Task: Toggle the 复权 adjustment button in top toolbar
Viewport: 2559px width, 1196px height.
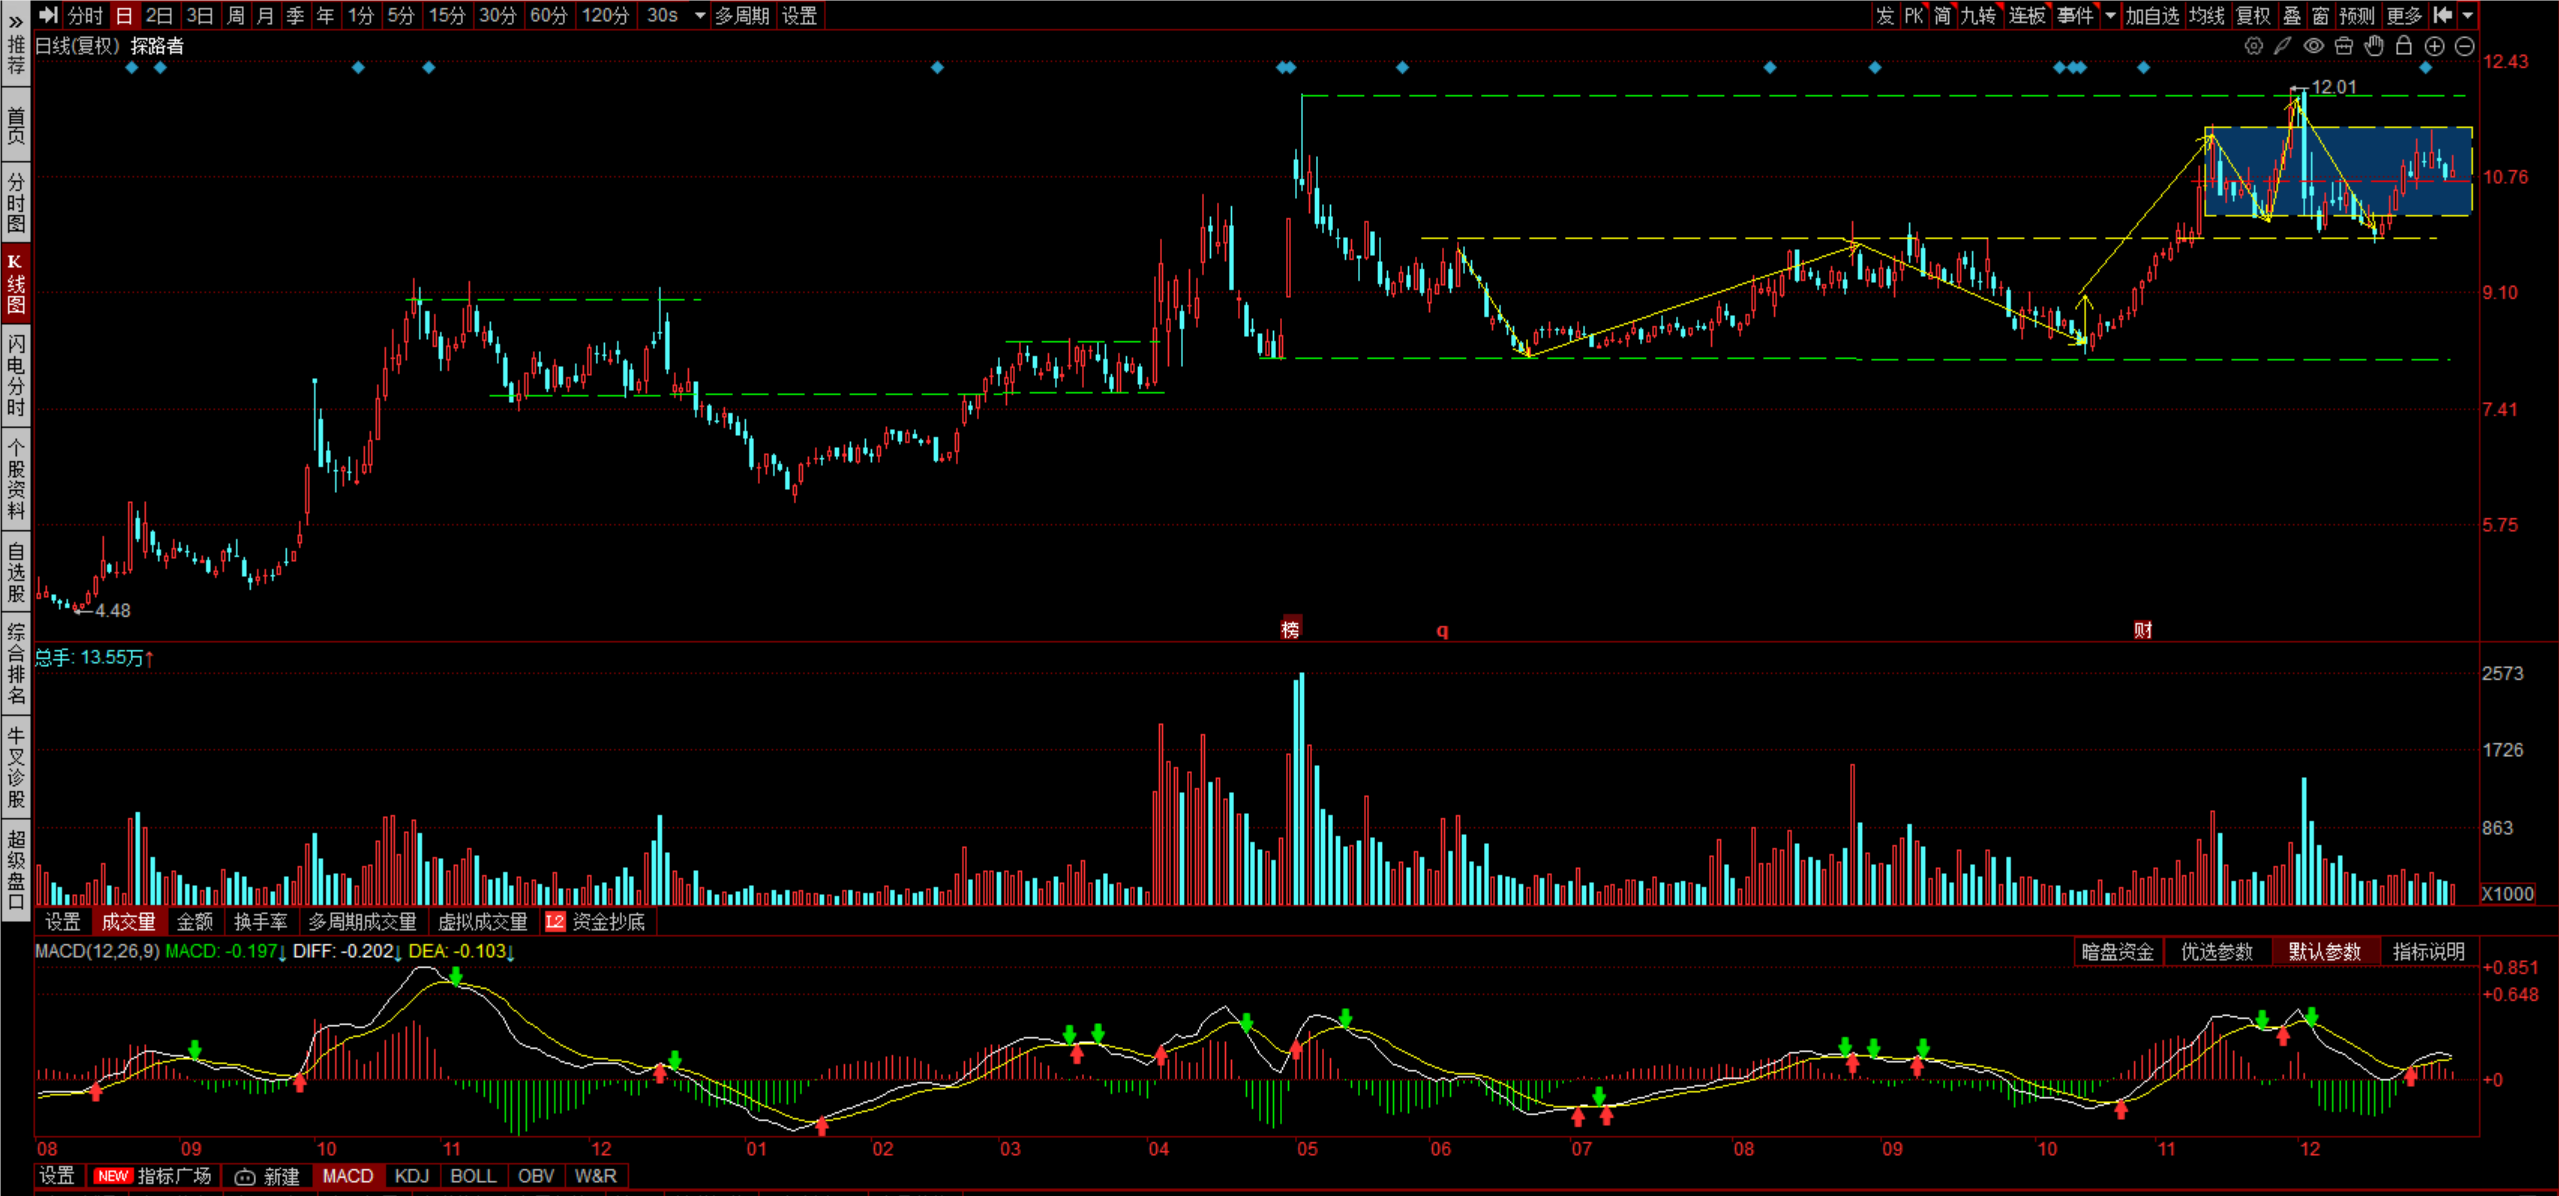Action: point(2252,15)
